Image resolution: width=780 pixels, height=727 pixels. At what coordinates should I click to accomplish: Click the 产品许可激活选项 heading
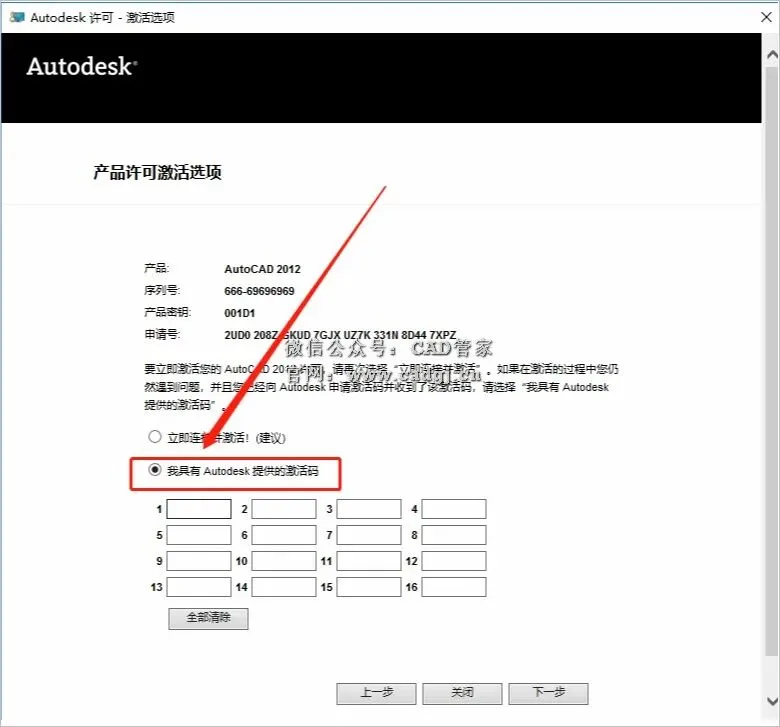coord(158,172)
